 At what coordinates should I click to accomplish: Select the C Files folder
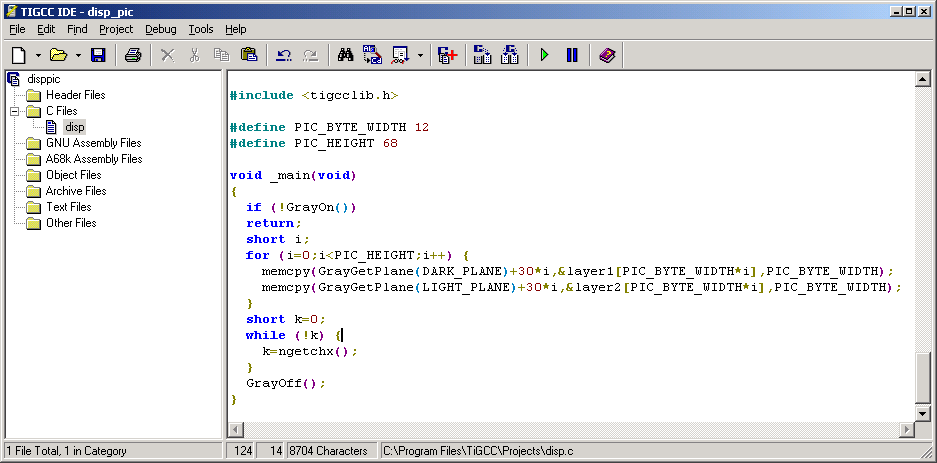[62, 111]
